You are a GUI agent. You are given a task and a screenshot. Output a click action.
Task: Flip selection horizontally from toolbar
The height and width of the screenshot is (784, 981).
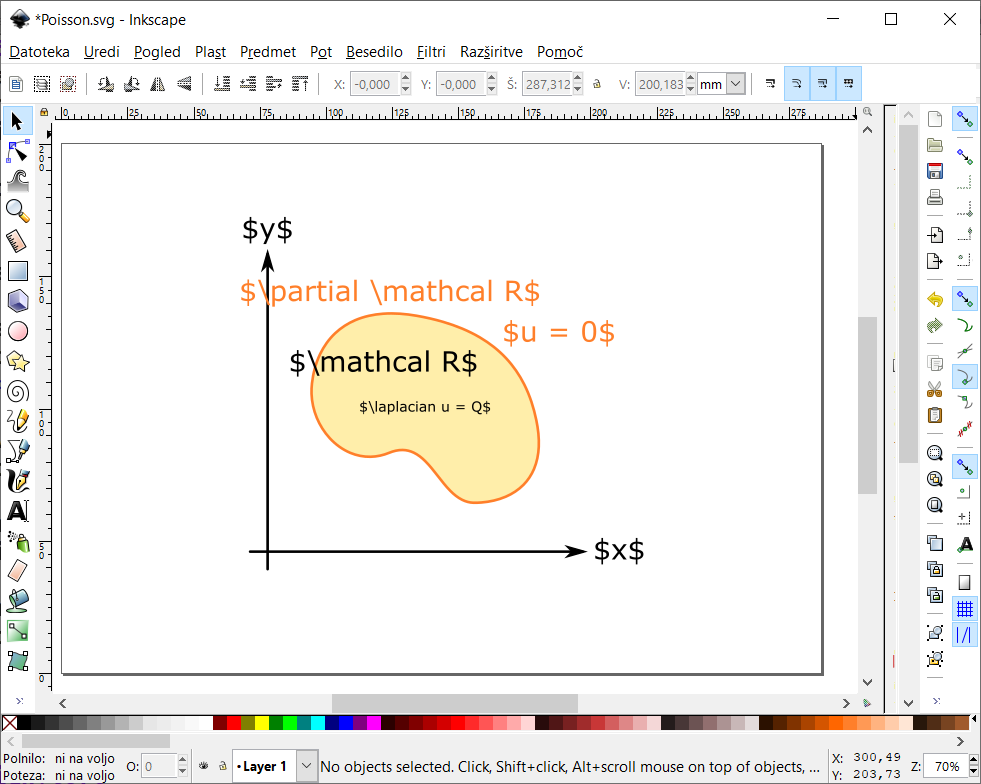157,85
